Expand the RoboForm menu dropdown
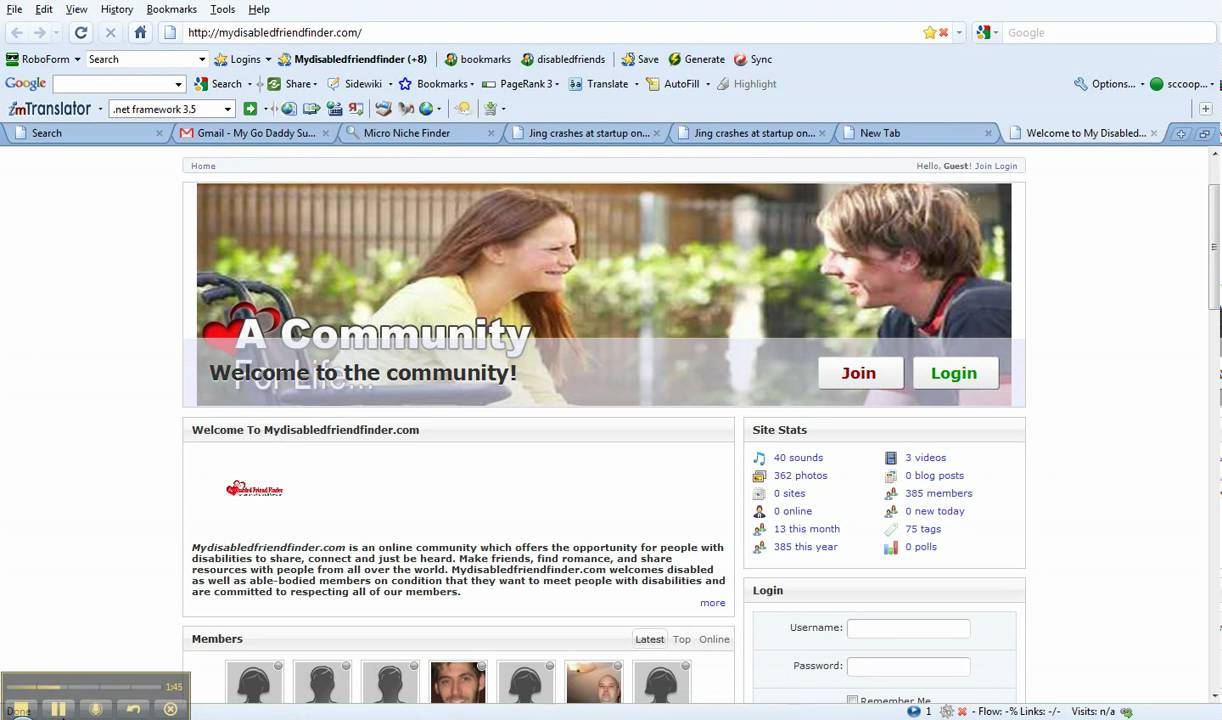The height and width of the screenshot is (720, 1222). tap(77, 59)
